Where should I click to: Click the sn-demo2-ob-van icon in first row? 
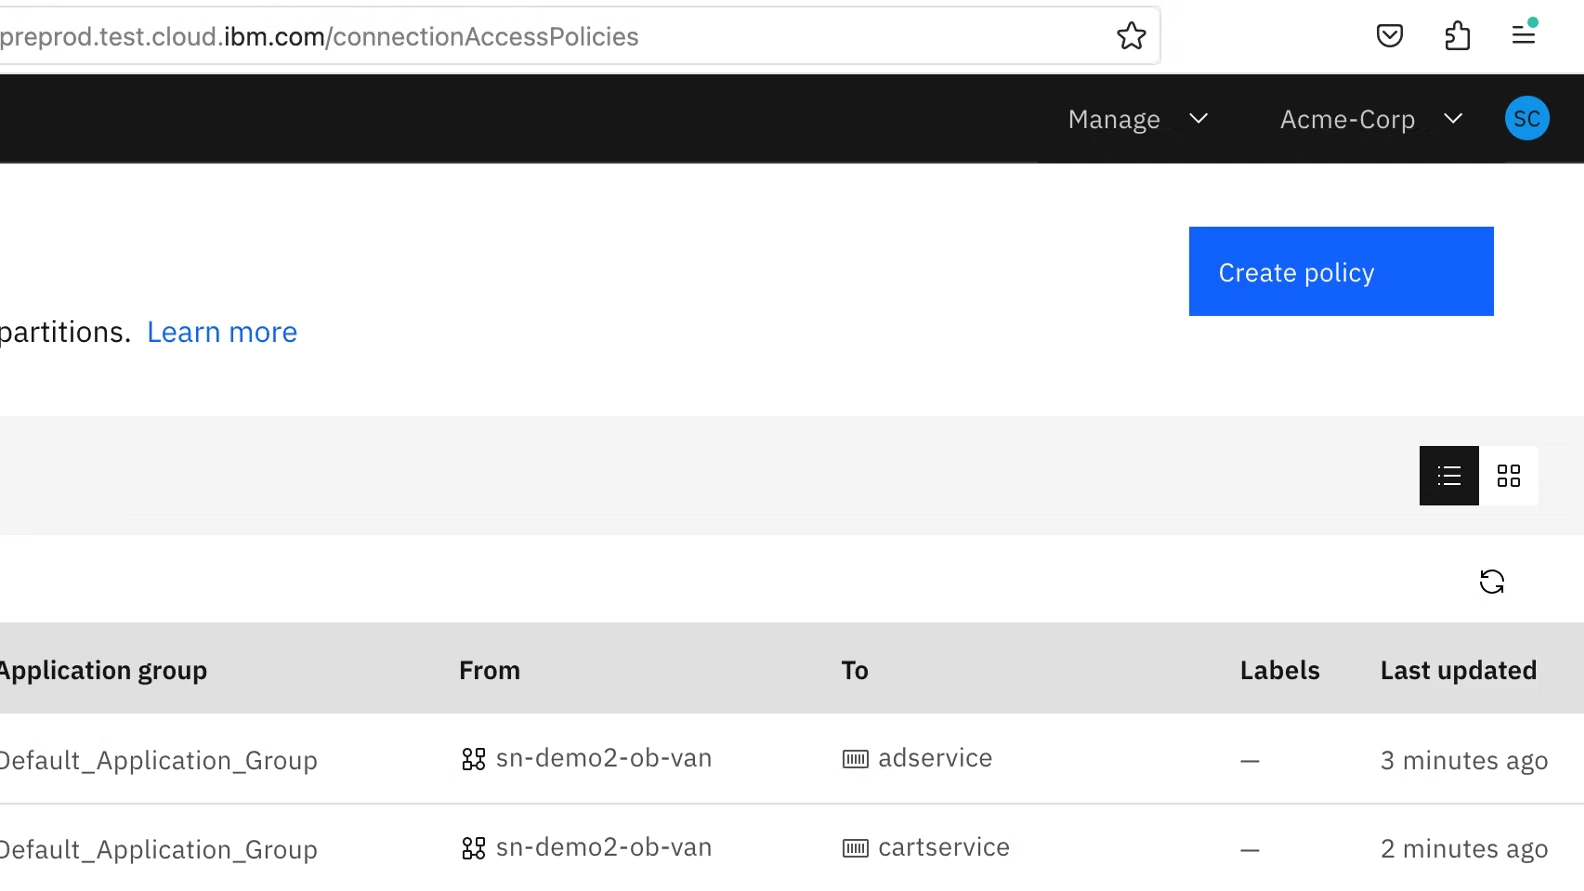coord(473,759)
